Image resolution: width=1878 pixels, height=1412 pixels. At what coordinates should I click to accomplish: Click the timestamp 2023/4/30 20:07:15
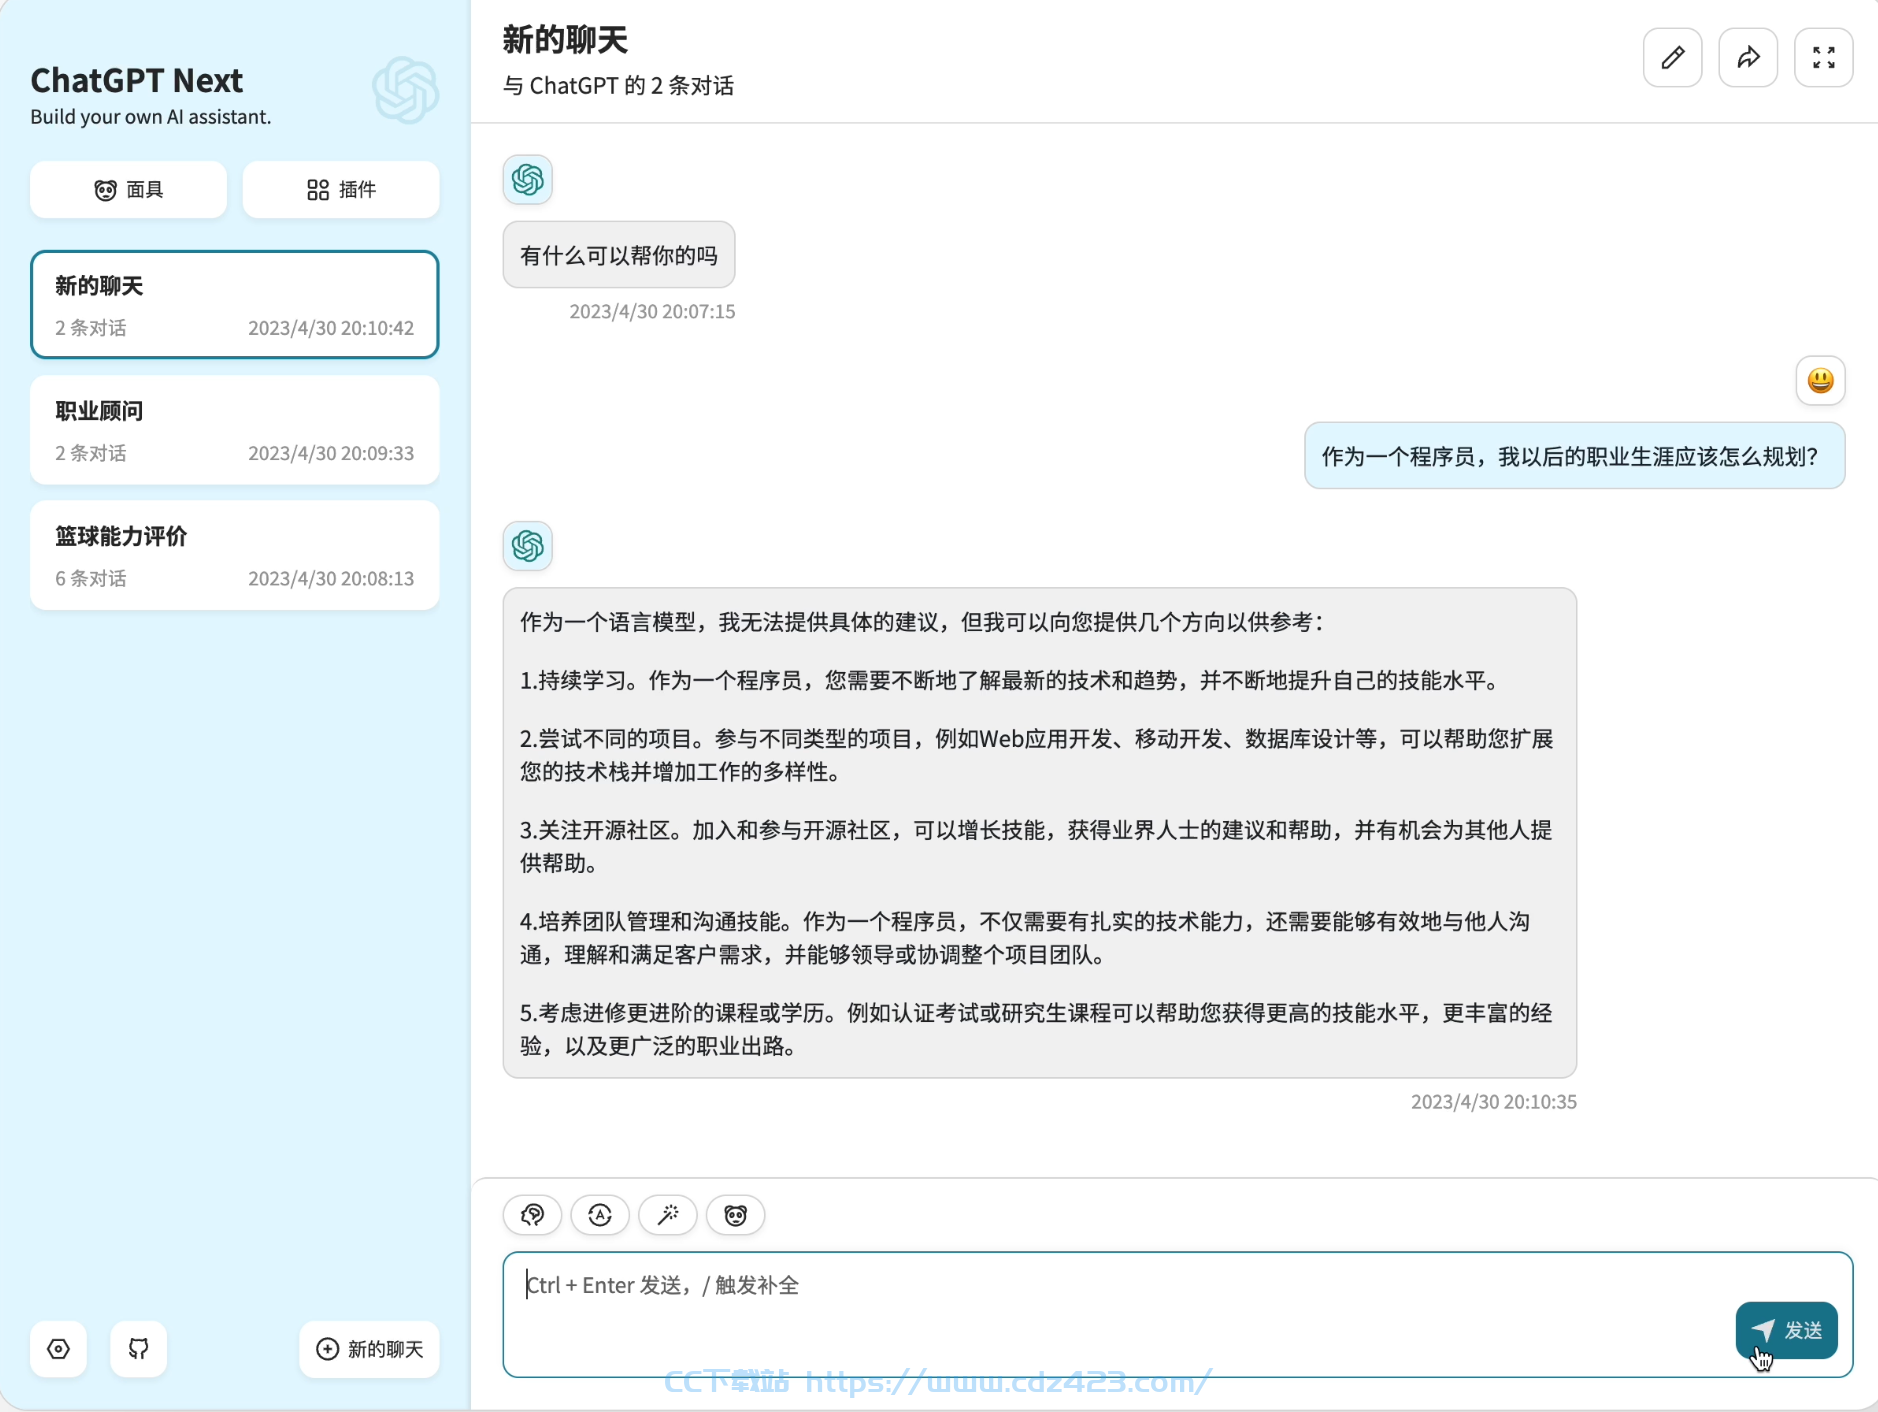tap(652, 312)
